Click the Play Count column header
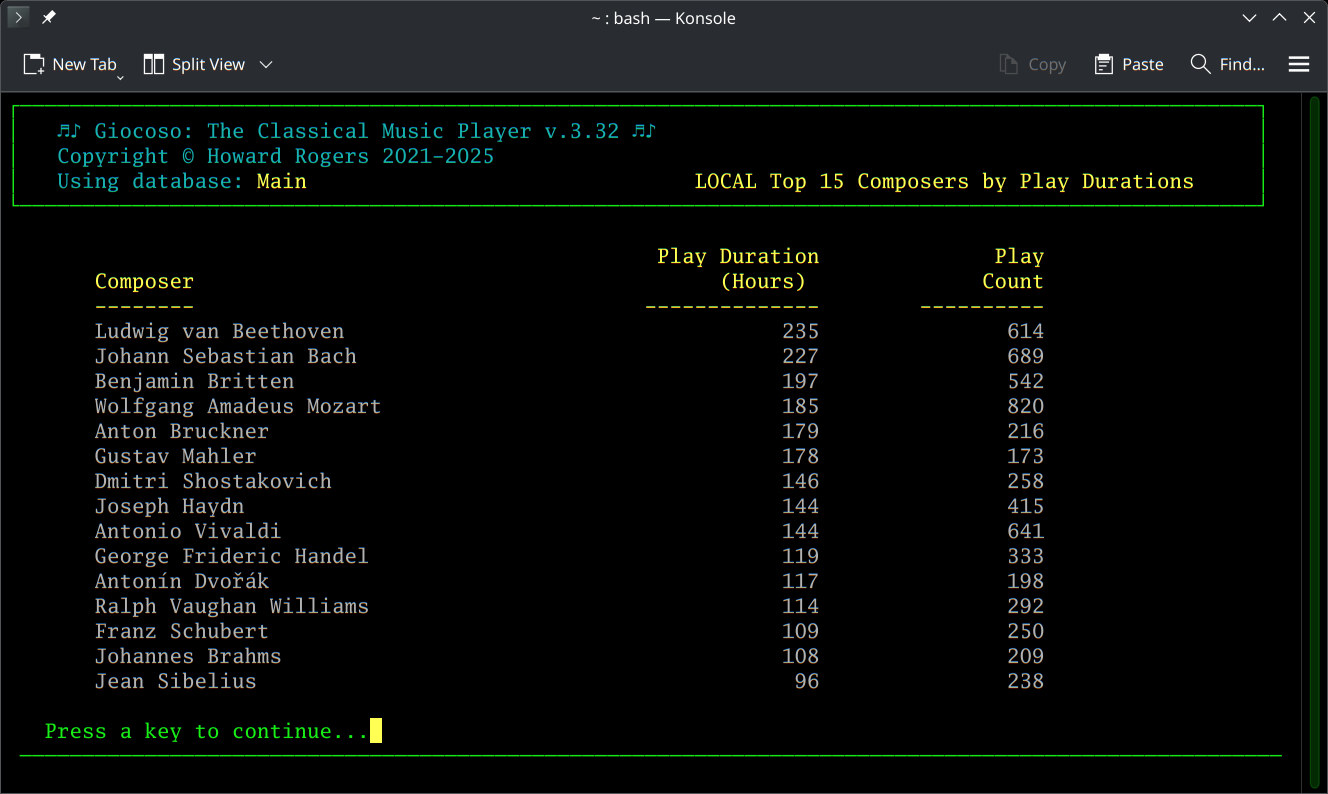Image resolution: width=1328 pixels, height=794 pixels. click(x=1012, y=269)
